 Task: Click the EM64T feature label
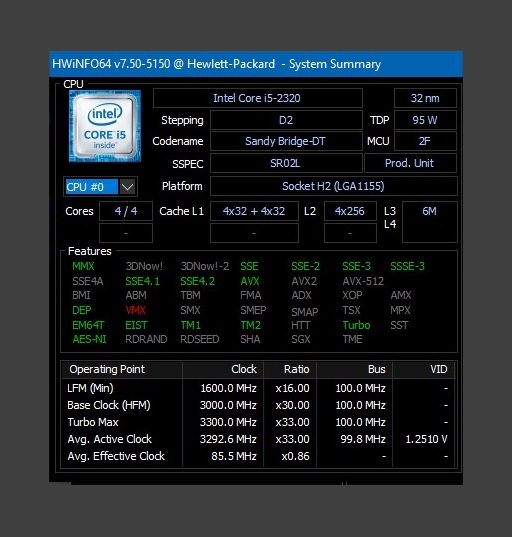pyautogui.click(x=88, y=325)
